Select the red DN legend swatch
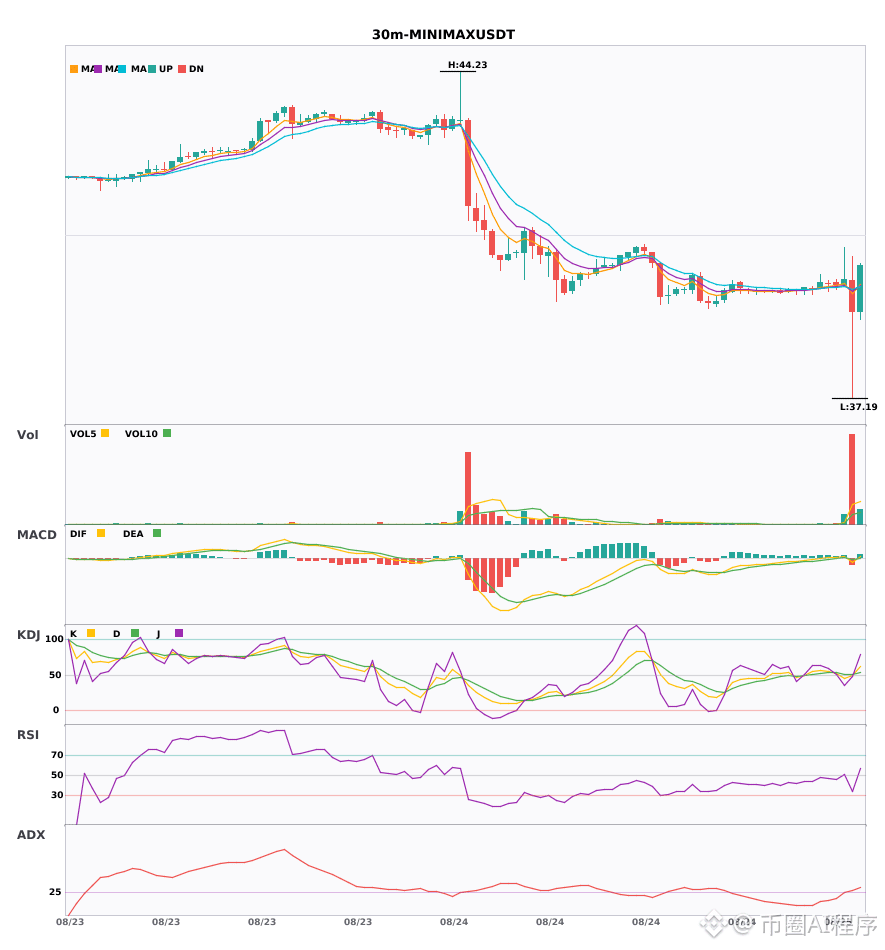The width and height of the screenshot is (885, 950). click(182, 69)
